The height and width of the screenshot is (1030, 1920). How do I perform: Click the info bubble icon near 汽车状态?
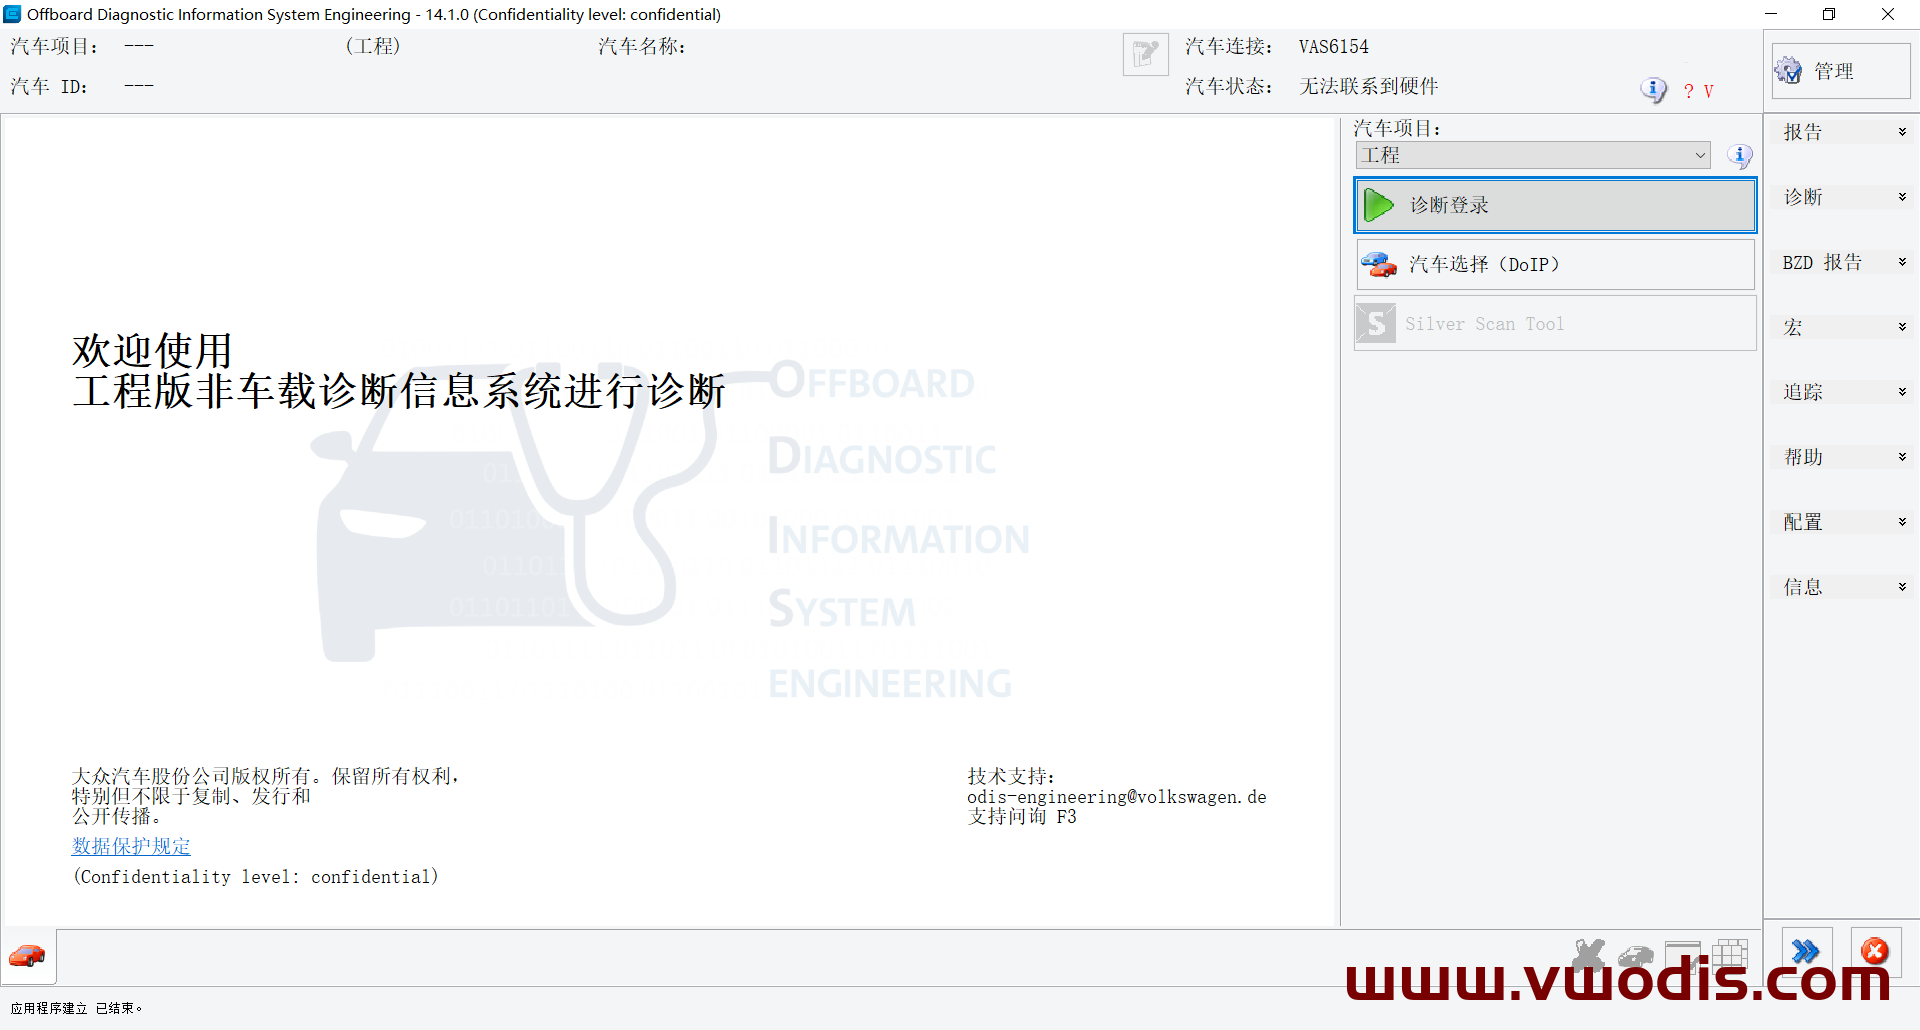point(1653,90)
